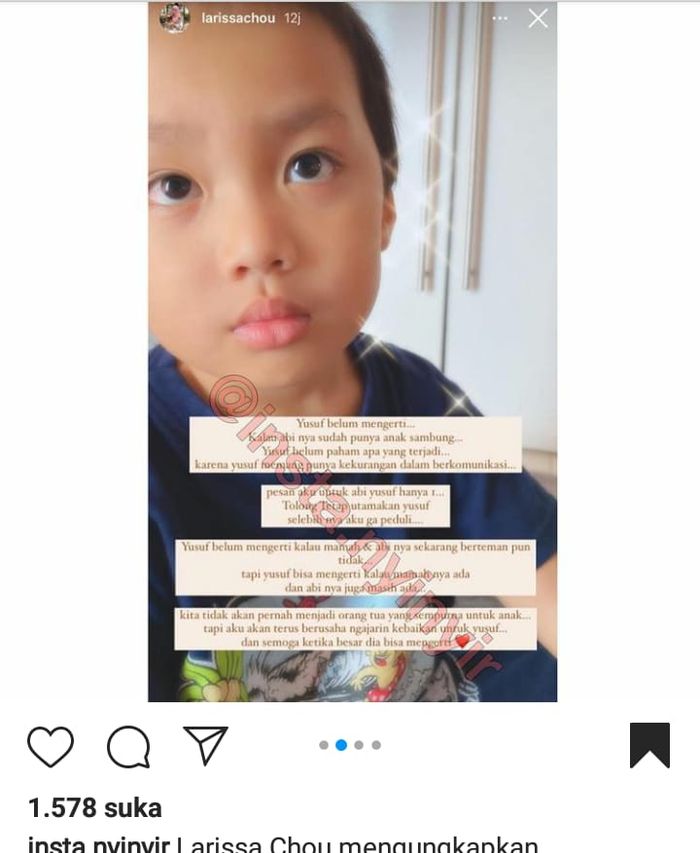Open comments via the speech bubble icon
This screenshot has width=700, height=853.
click(129, 746)
